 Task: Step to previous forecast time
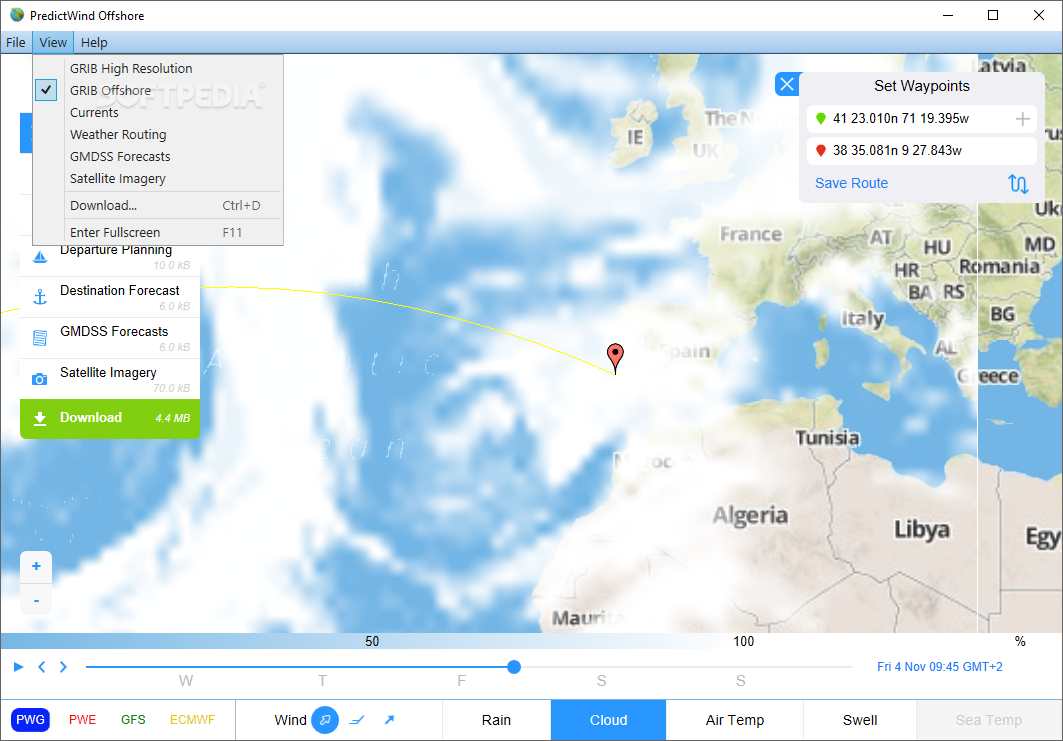pyautogui.click(x=41, y=667)
